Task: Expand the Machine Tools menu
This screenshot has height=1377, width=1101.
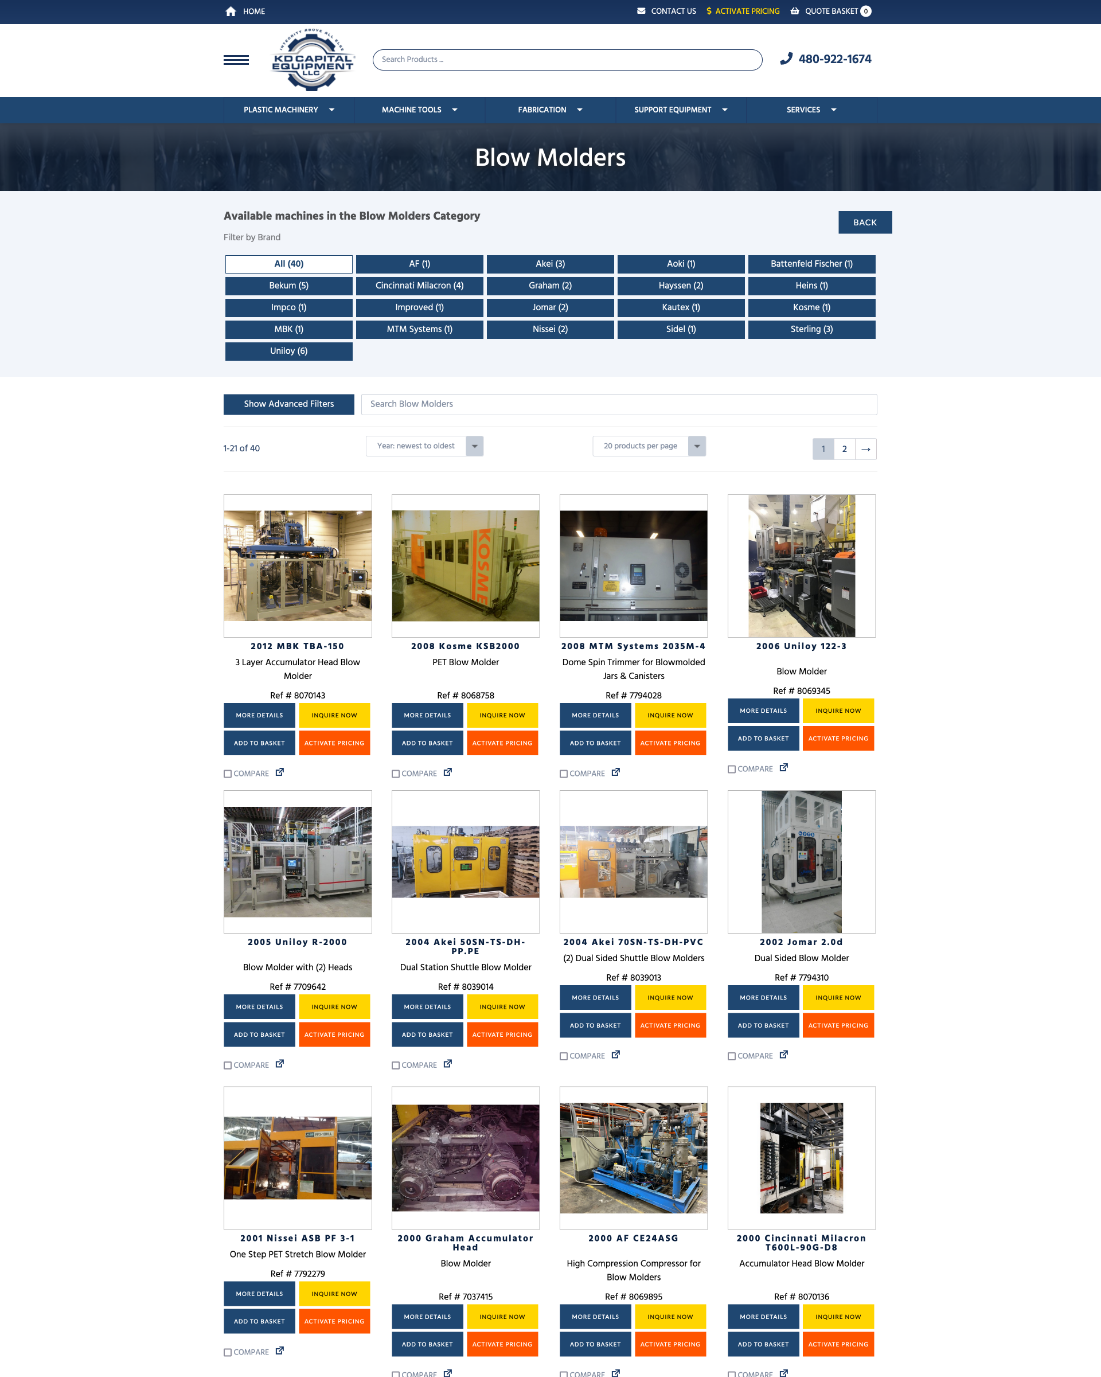Action: [x=419, y=110]
